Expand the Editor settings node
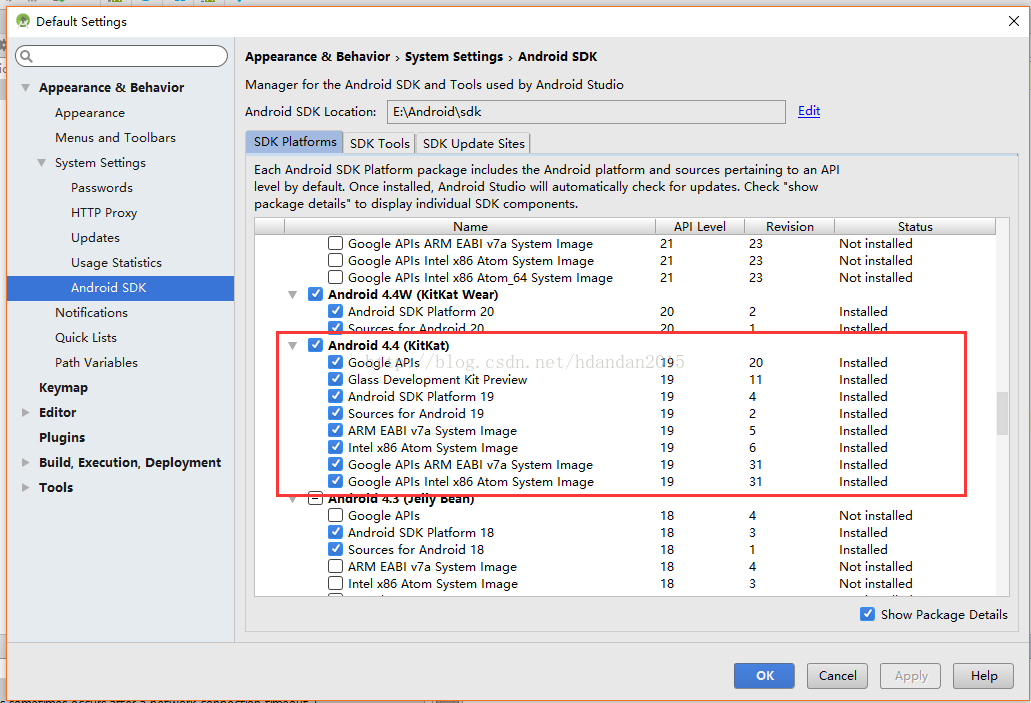 coord(26,412)
